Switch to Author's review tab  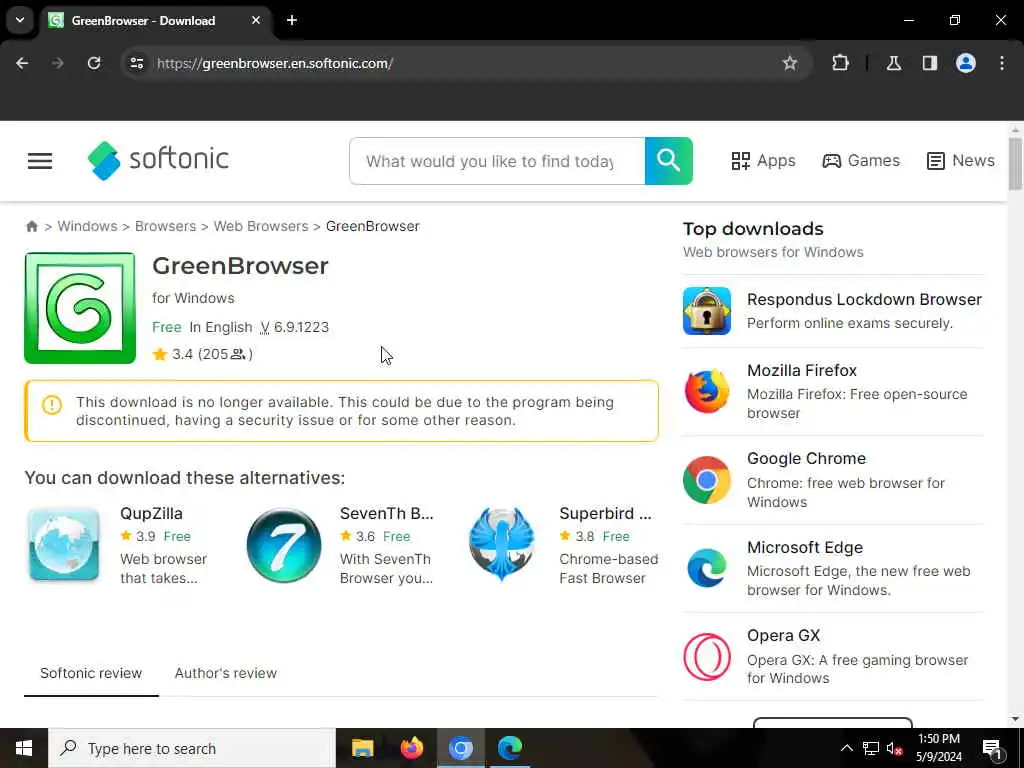pyautogui.click(x=225, y=673)
